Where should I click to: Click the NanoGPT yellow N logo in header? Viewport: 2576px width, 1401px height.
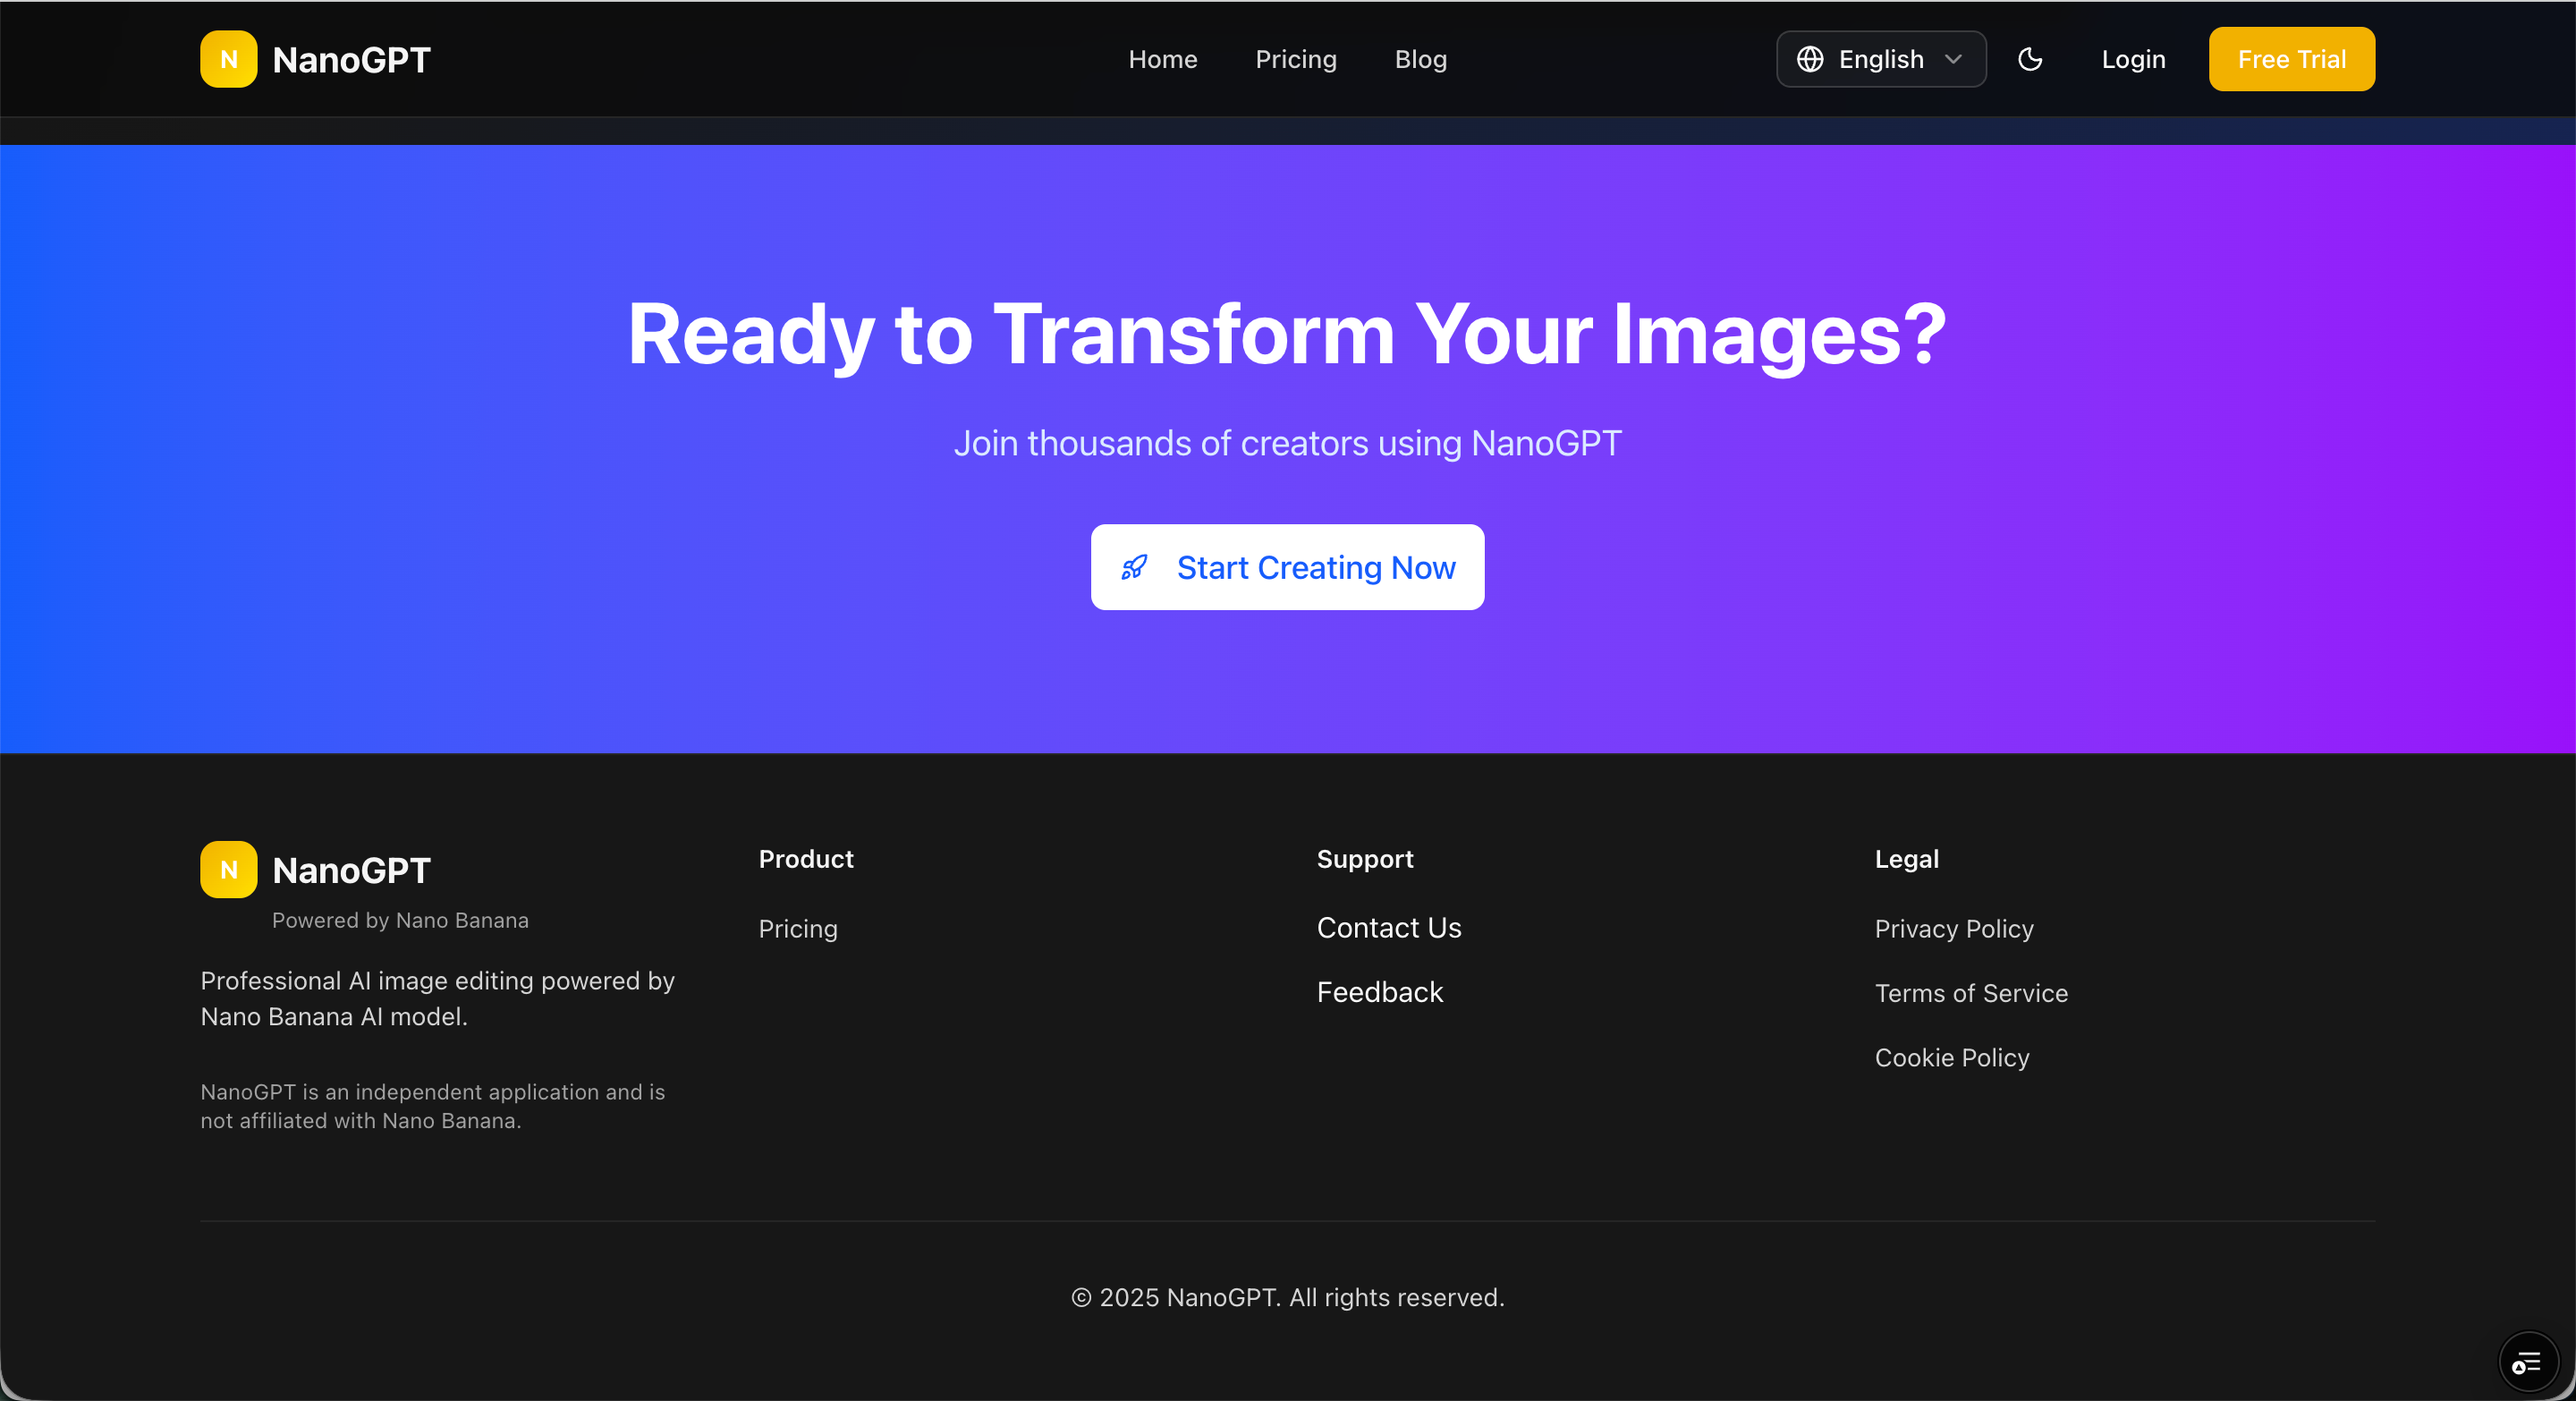[x=228, y=59]
